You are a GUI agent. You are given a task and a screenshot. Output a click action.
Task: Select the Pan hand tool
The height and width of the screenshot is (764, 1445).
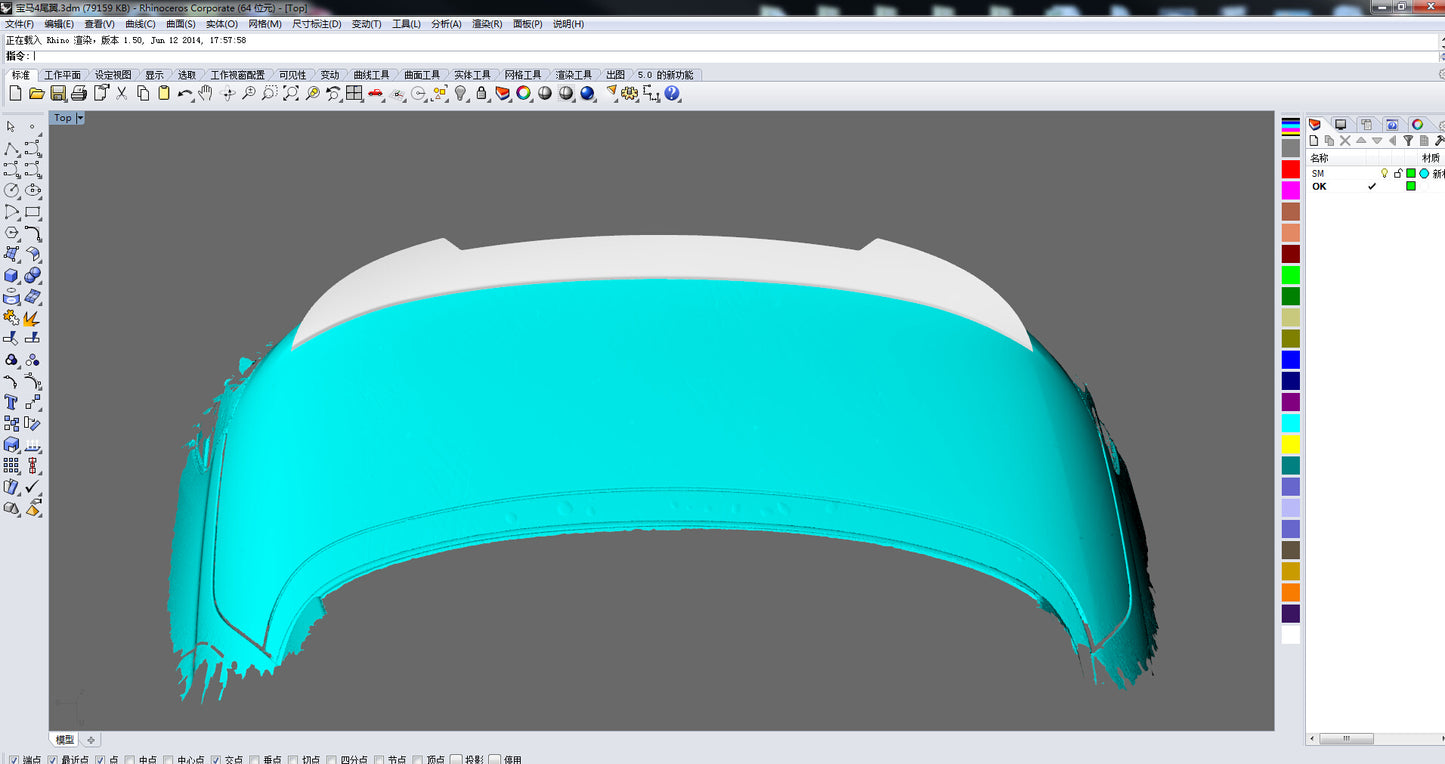pyautogui.click(x=206, y=93)
